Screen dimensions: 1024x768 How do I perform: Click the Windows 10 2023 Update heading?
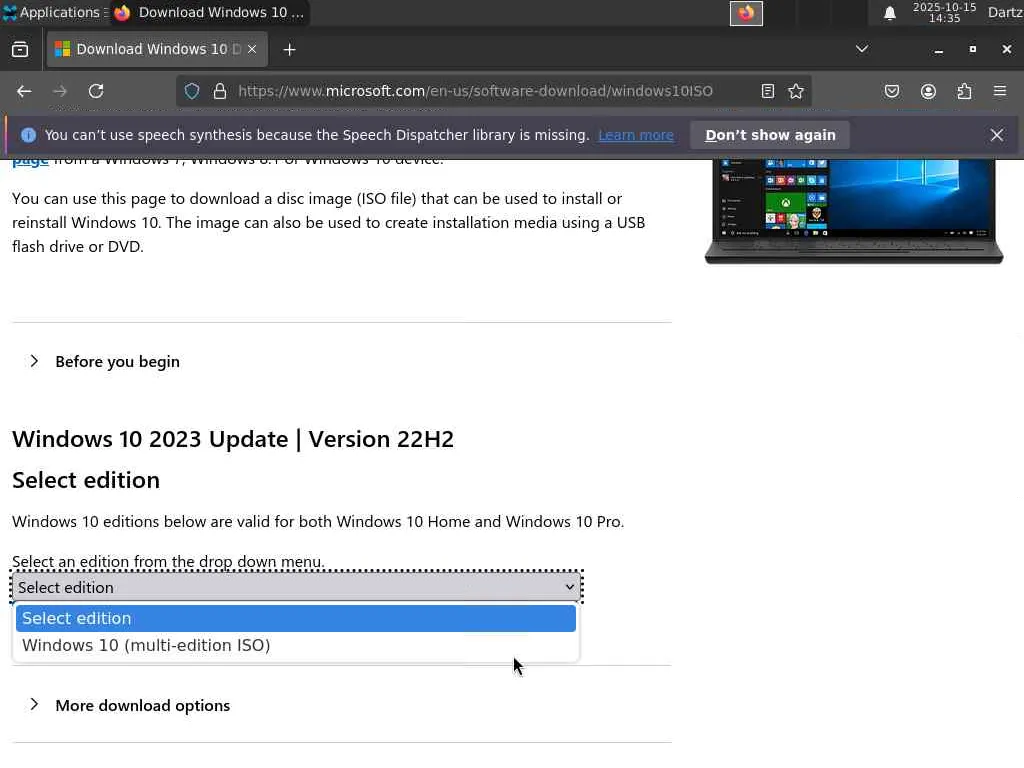click(233, 440)
